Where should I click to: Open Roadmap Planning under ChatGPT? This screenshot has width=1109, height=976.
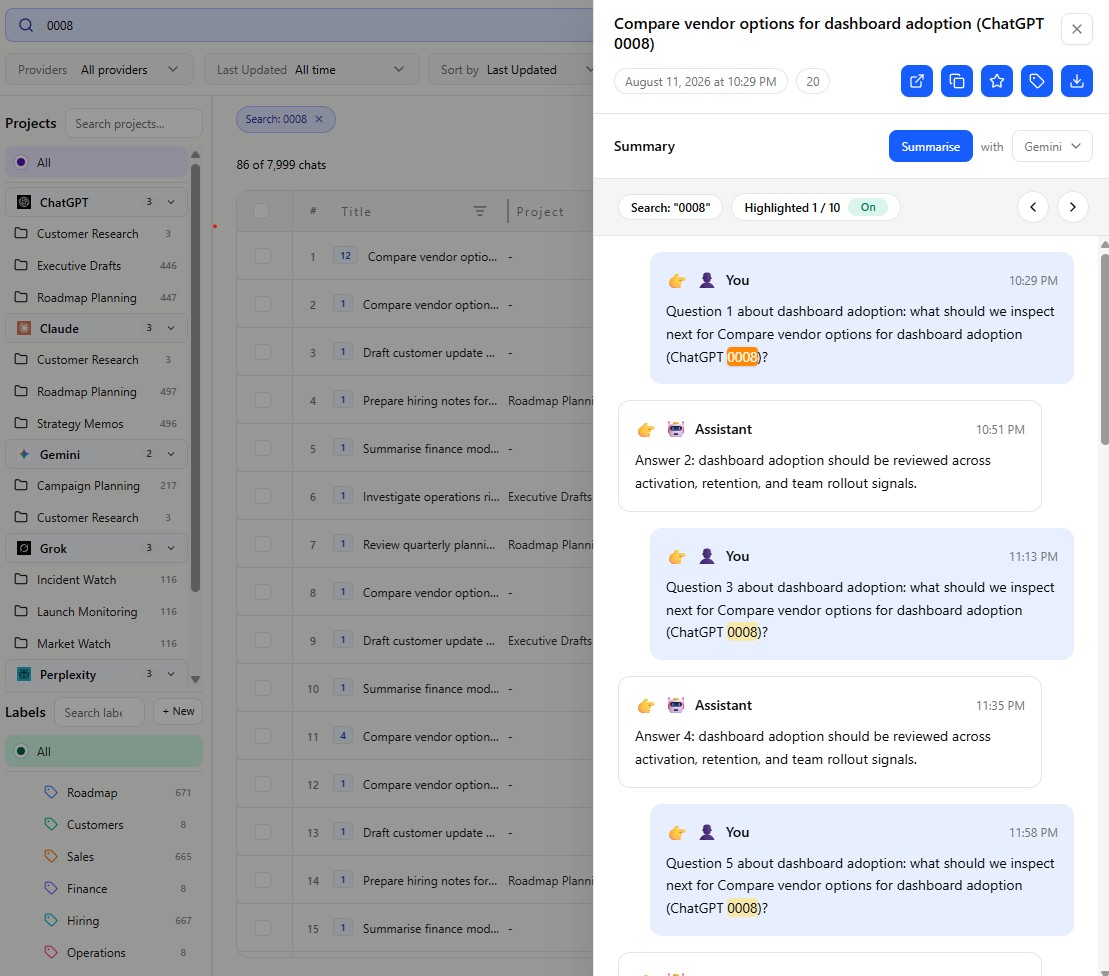(x=96, y=298)
